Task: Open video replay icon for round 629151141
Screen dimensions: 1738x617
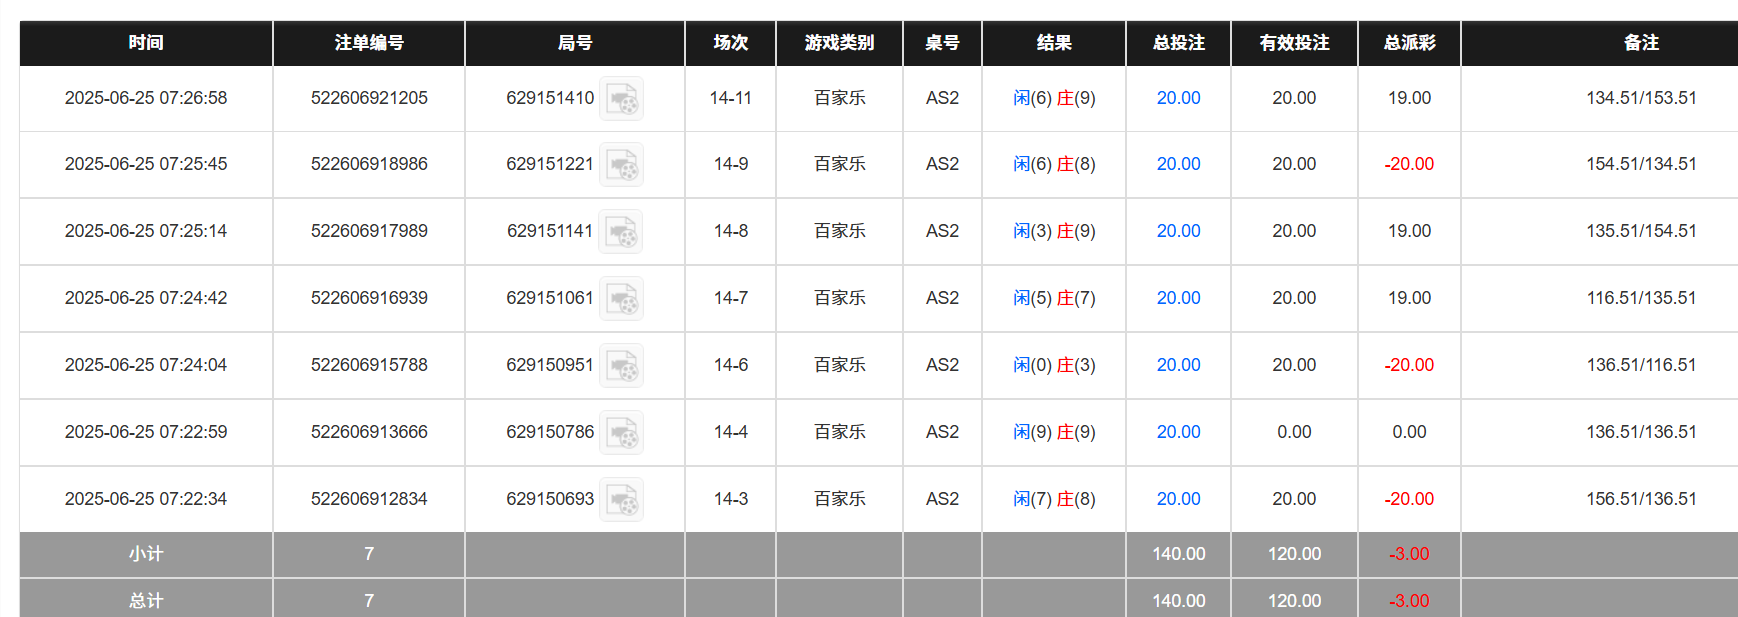Action: point(621,232)
